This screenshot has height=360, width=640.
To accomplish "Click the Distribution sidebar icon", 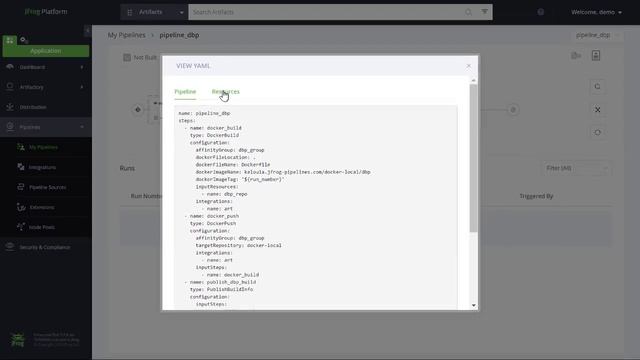I will point(10,107).
